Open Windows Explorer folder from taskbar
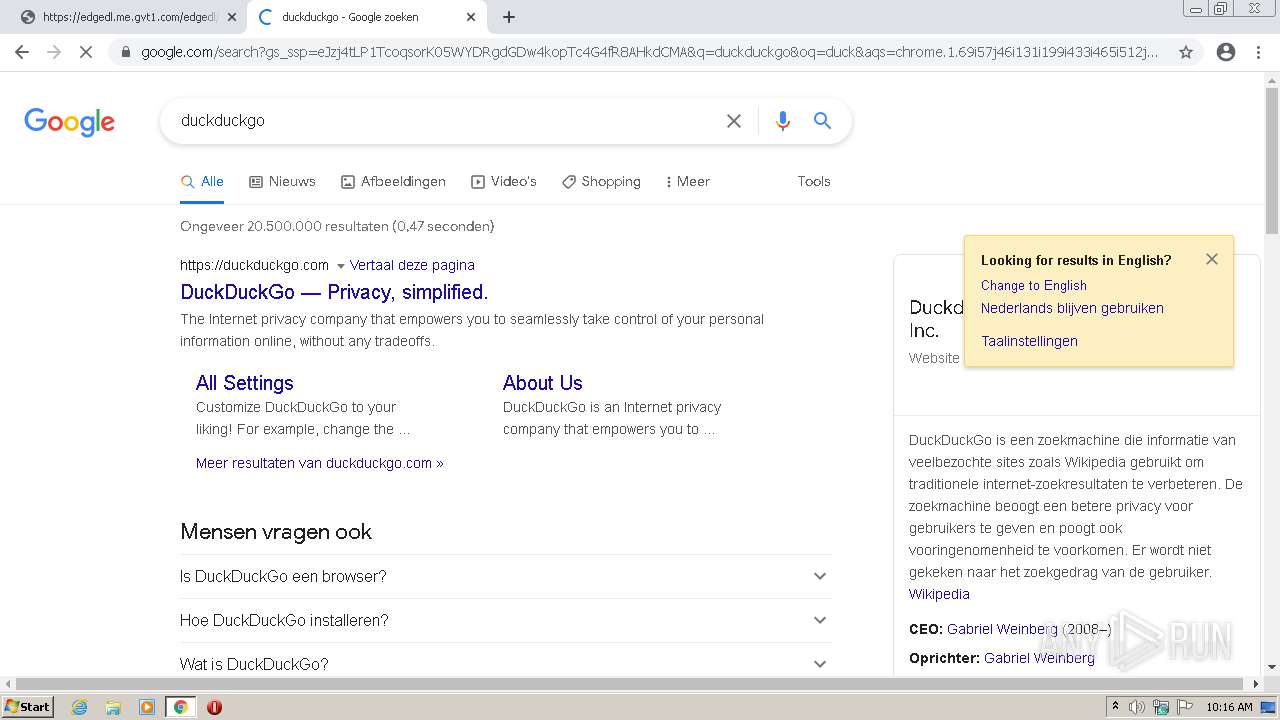Image resolution: width=1280 pixels, height=720 pixels. pyautogui.click(x=113, y=707)
